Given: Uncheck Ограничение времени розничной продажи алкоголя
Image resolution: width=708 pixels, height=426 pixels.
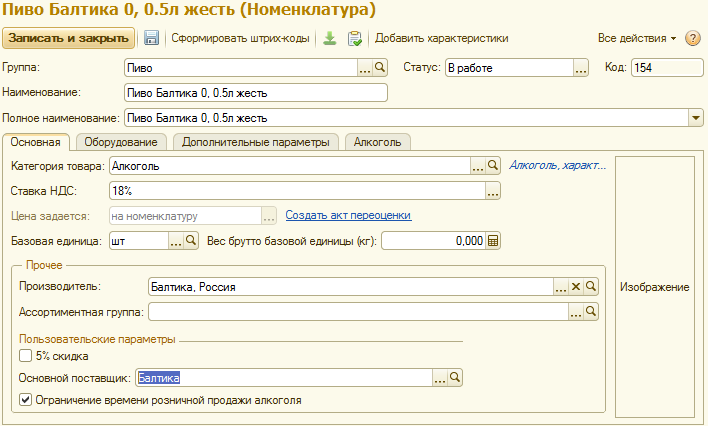Looking at the screenshot, I should tap(25, 400).
